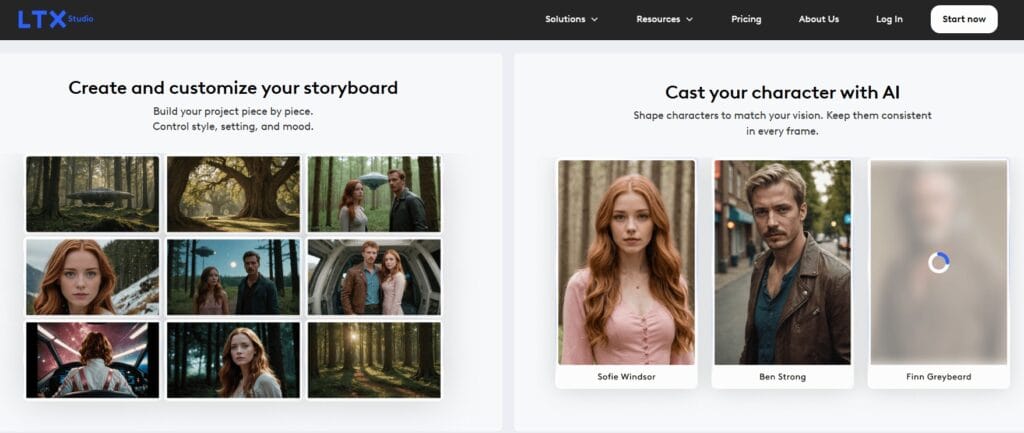Open the couple with flying saucer frame
This screenshot has width=1024, height=433.
tap(374, 194)
